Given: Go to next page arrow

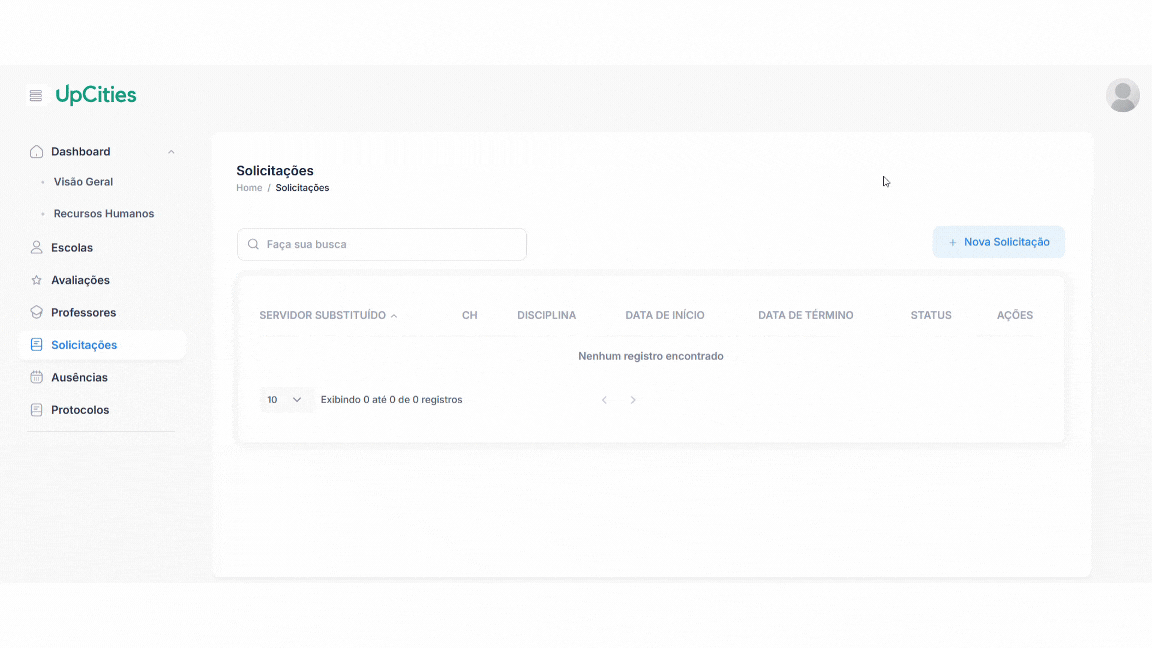Looking at the screenshot, I should [x=633, y=400].
